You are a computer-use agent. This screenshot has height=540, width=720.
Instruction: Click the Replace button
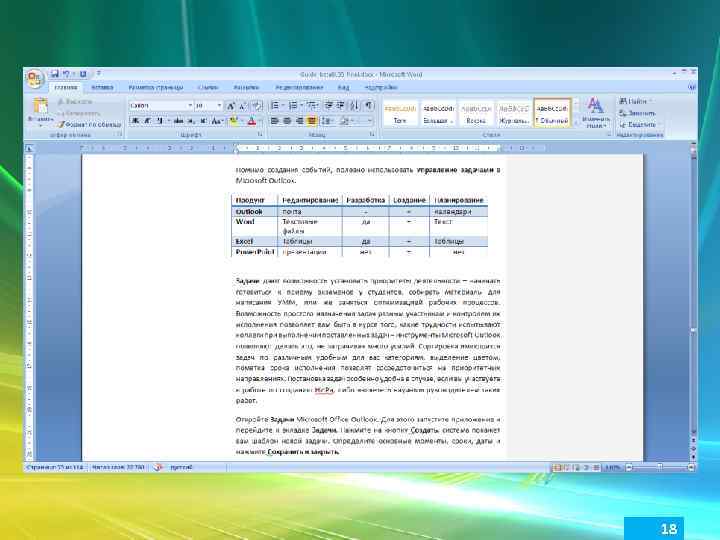(x=637, y=113)
